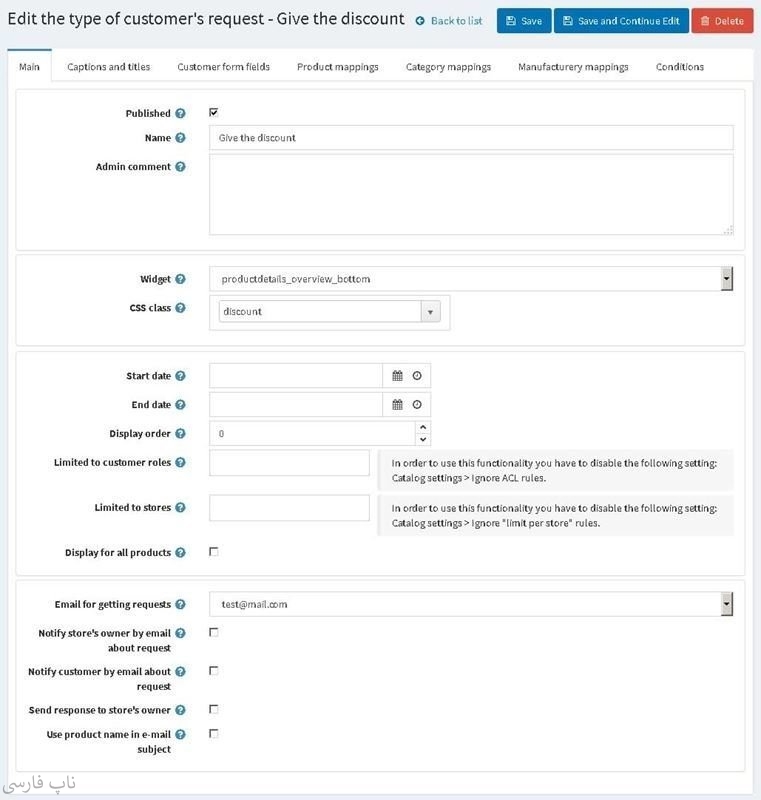The height and width of the screenshot is (800, 761).
Task: Open the End date calendar picker
Action: click(397, 405)
